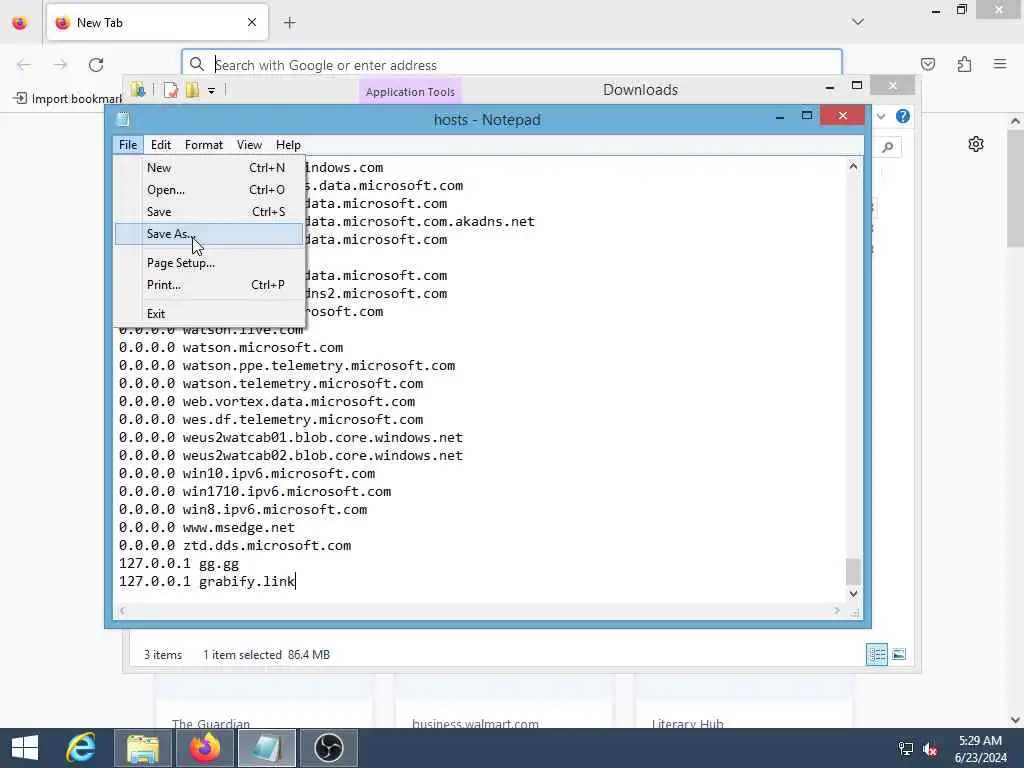1024x768 pixels.
Task: Open File Explorer from taskbar
Action: point(143,748)
